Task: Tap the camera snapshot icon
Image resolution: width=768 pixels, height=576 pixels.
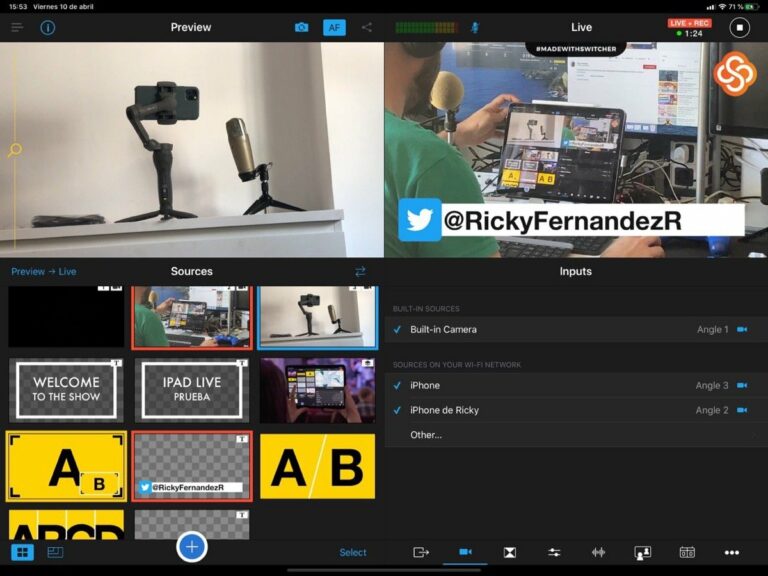Action: coord(302,27)
